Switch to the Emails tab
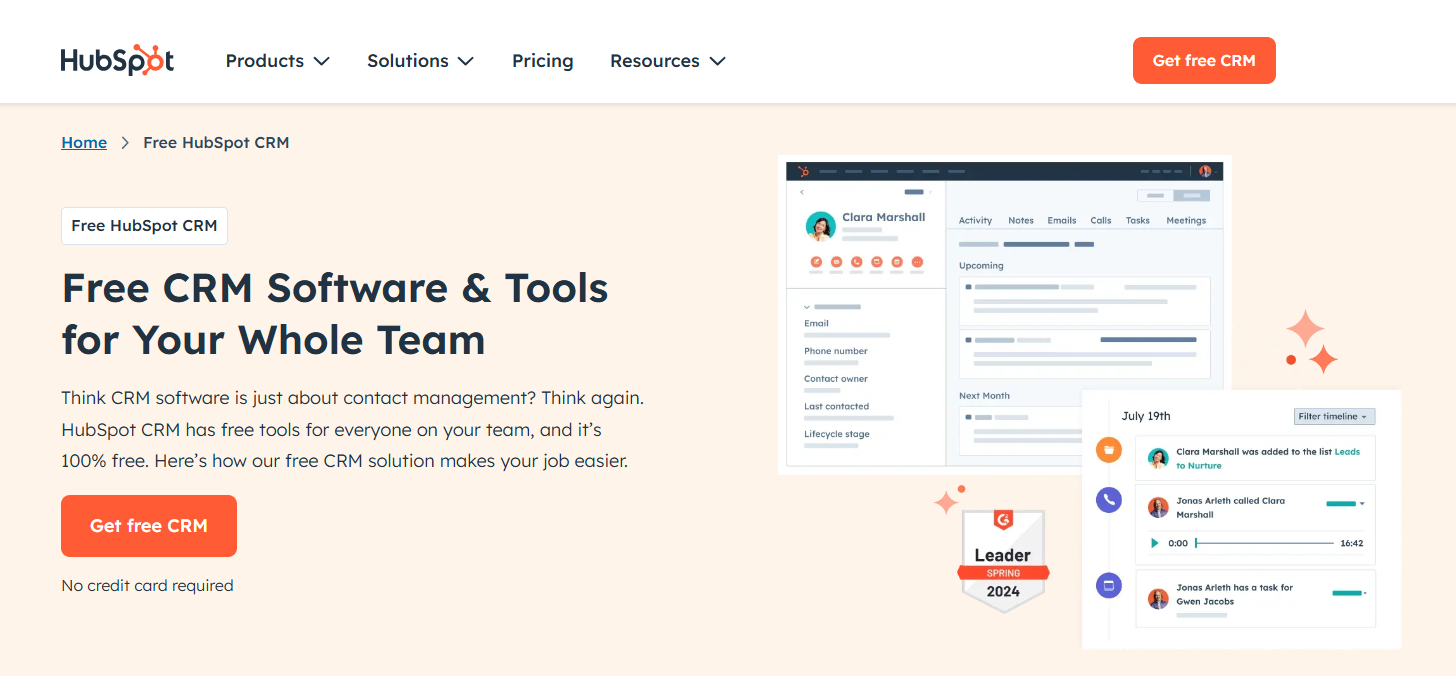1456x676 pixels. tap(1062, 220)
